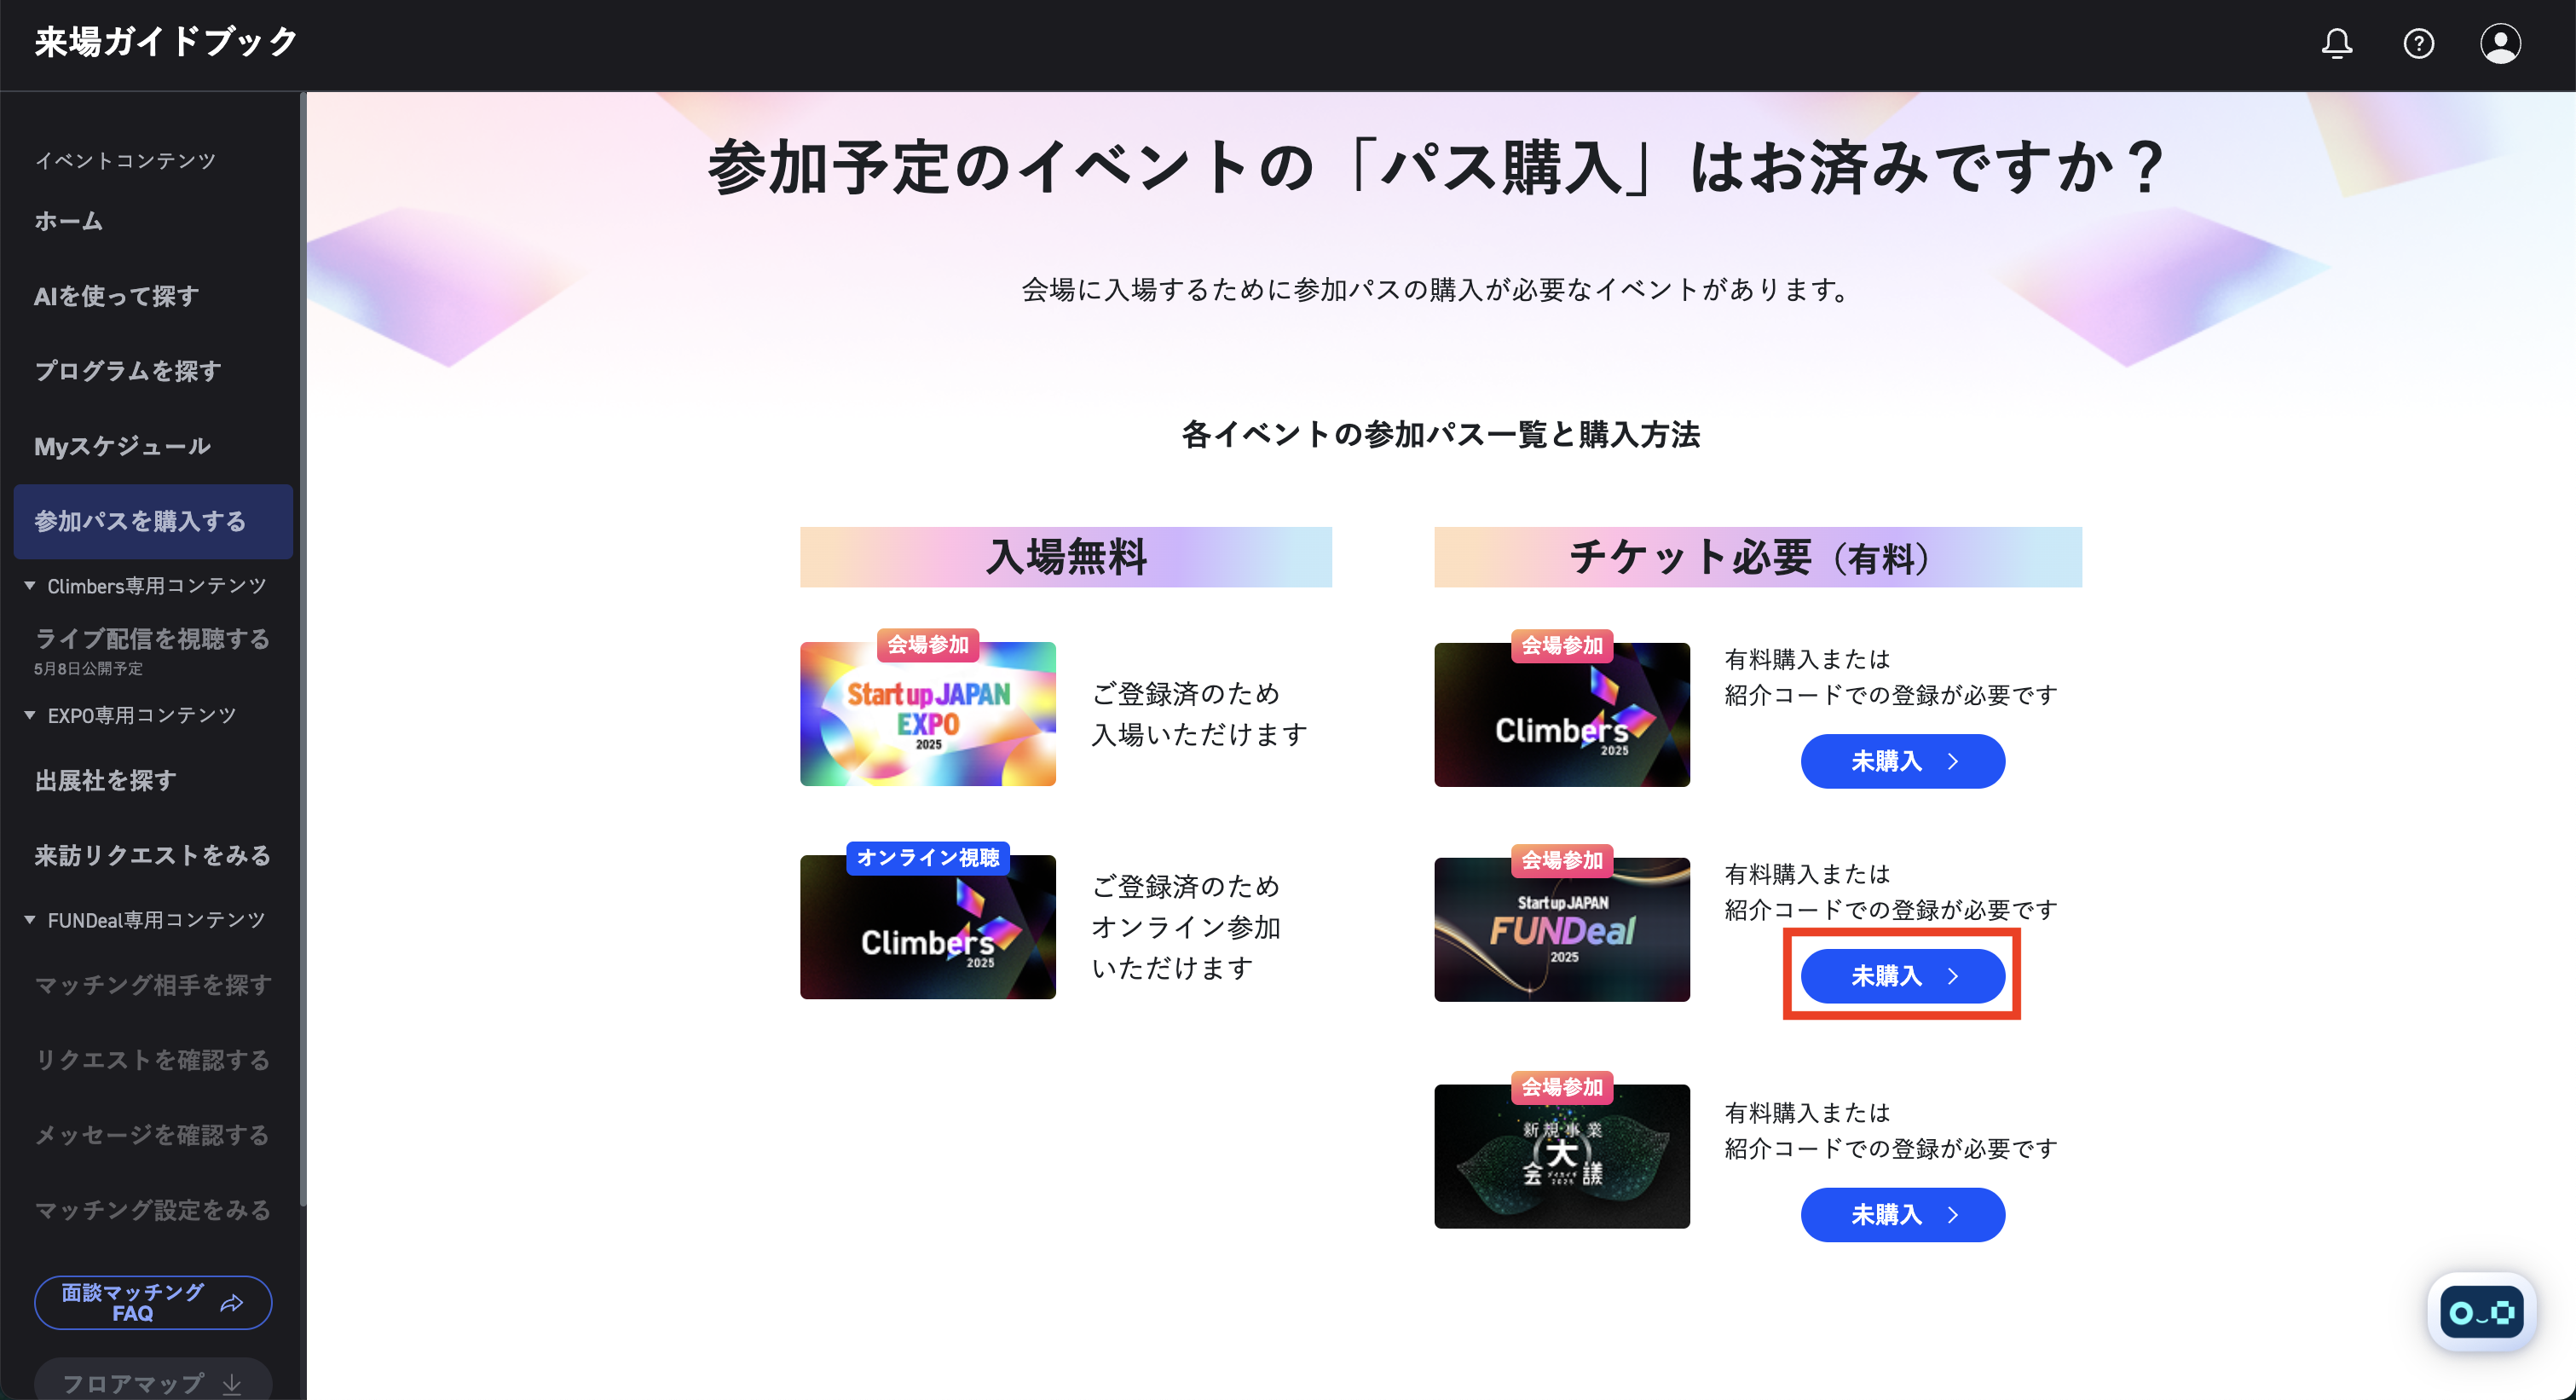Click 未購入 button for Startup JAPAN FUNDeal
The width and height of the screenshot is (2576, 1400).
(x=1902, y=975)
